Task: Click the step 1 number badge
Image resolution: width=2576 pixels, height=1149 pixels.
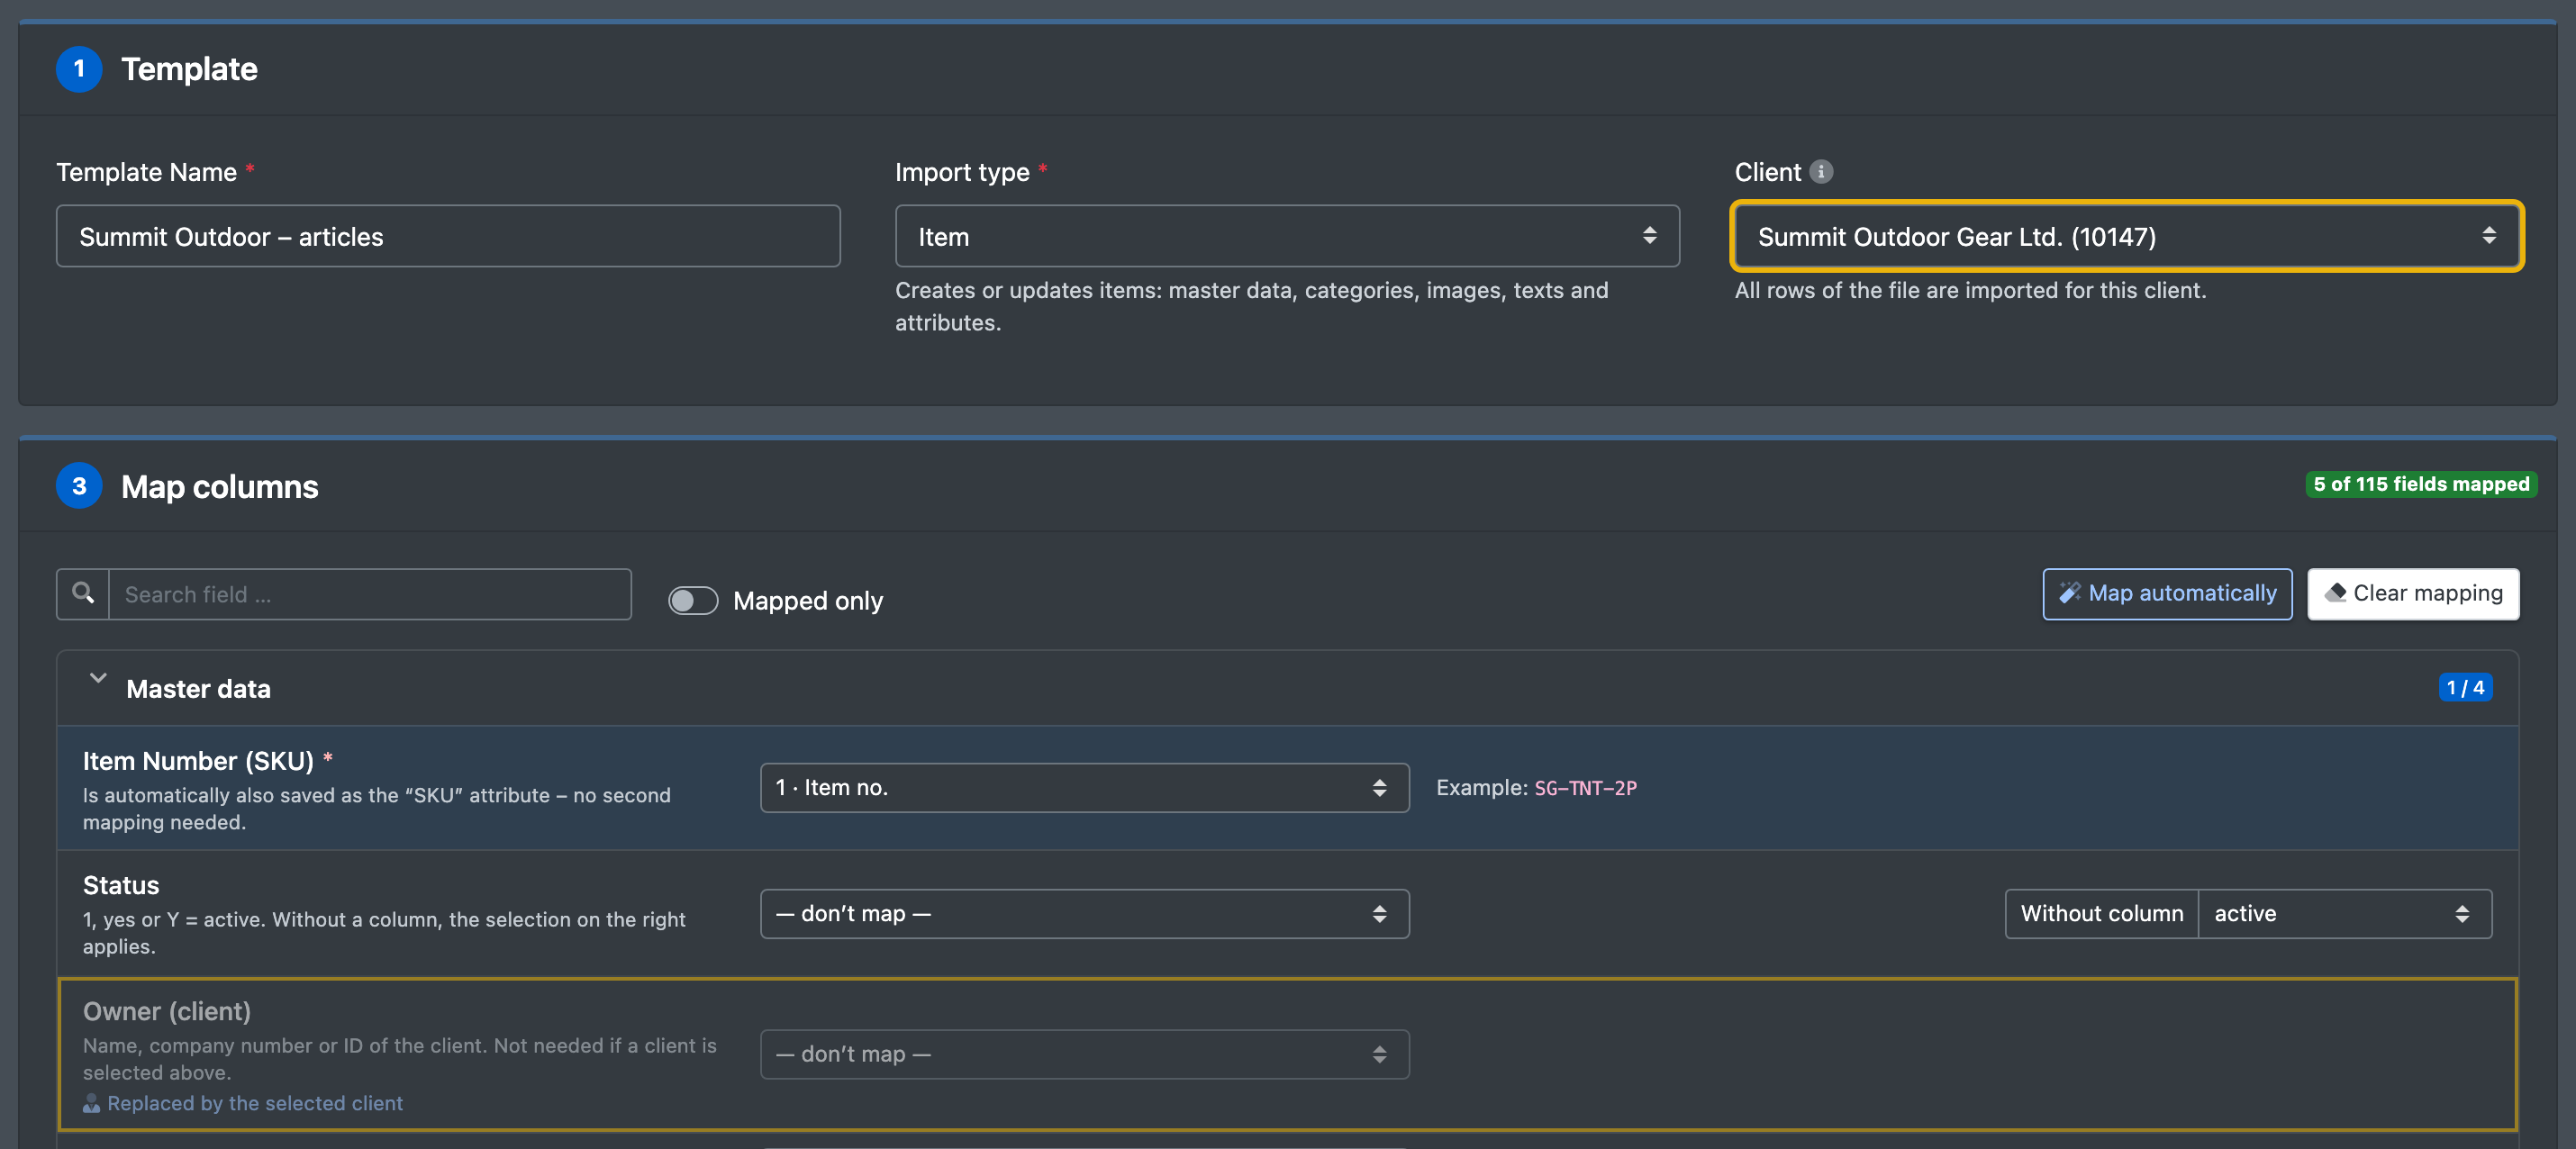Action: (79, 69)
